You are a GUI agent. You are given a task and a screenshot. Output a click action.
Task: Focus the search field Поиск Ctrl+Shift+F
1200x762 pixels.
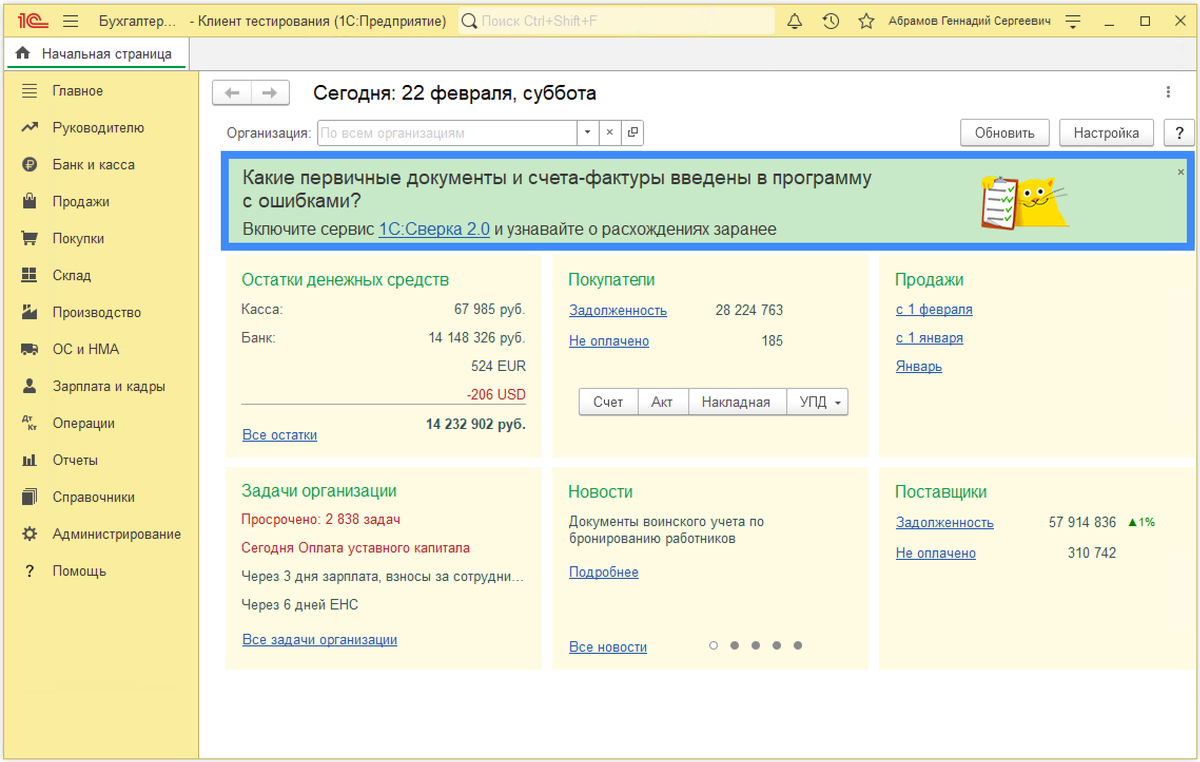pos(616,21)
